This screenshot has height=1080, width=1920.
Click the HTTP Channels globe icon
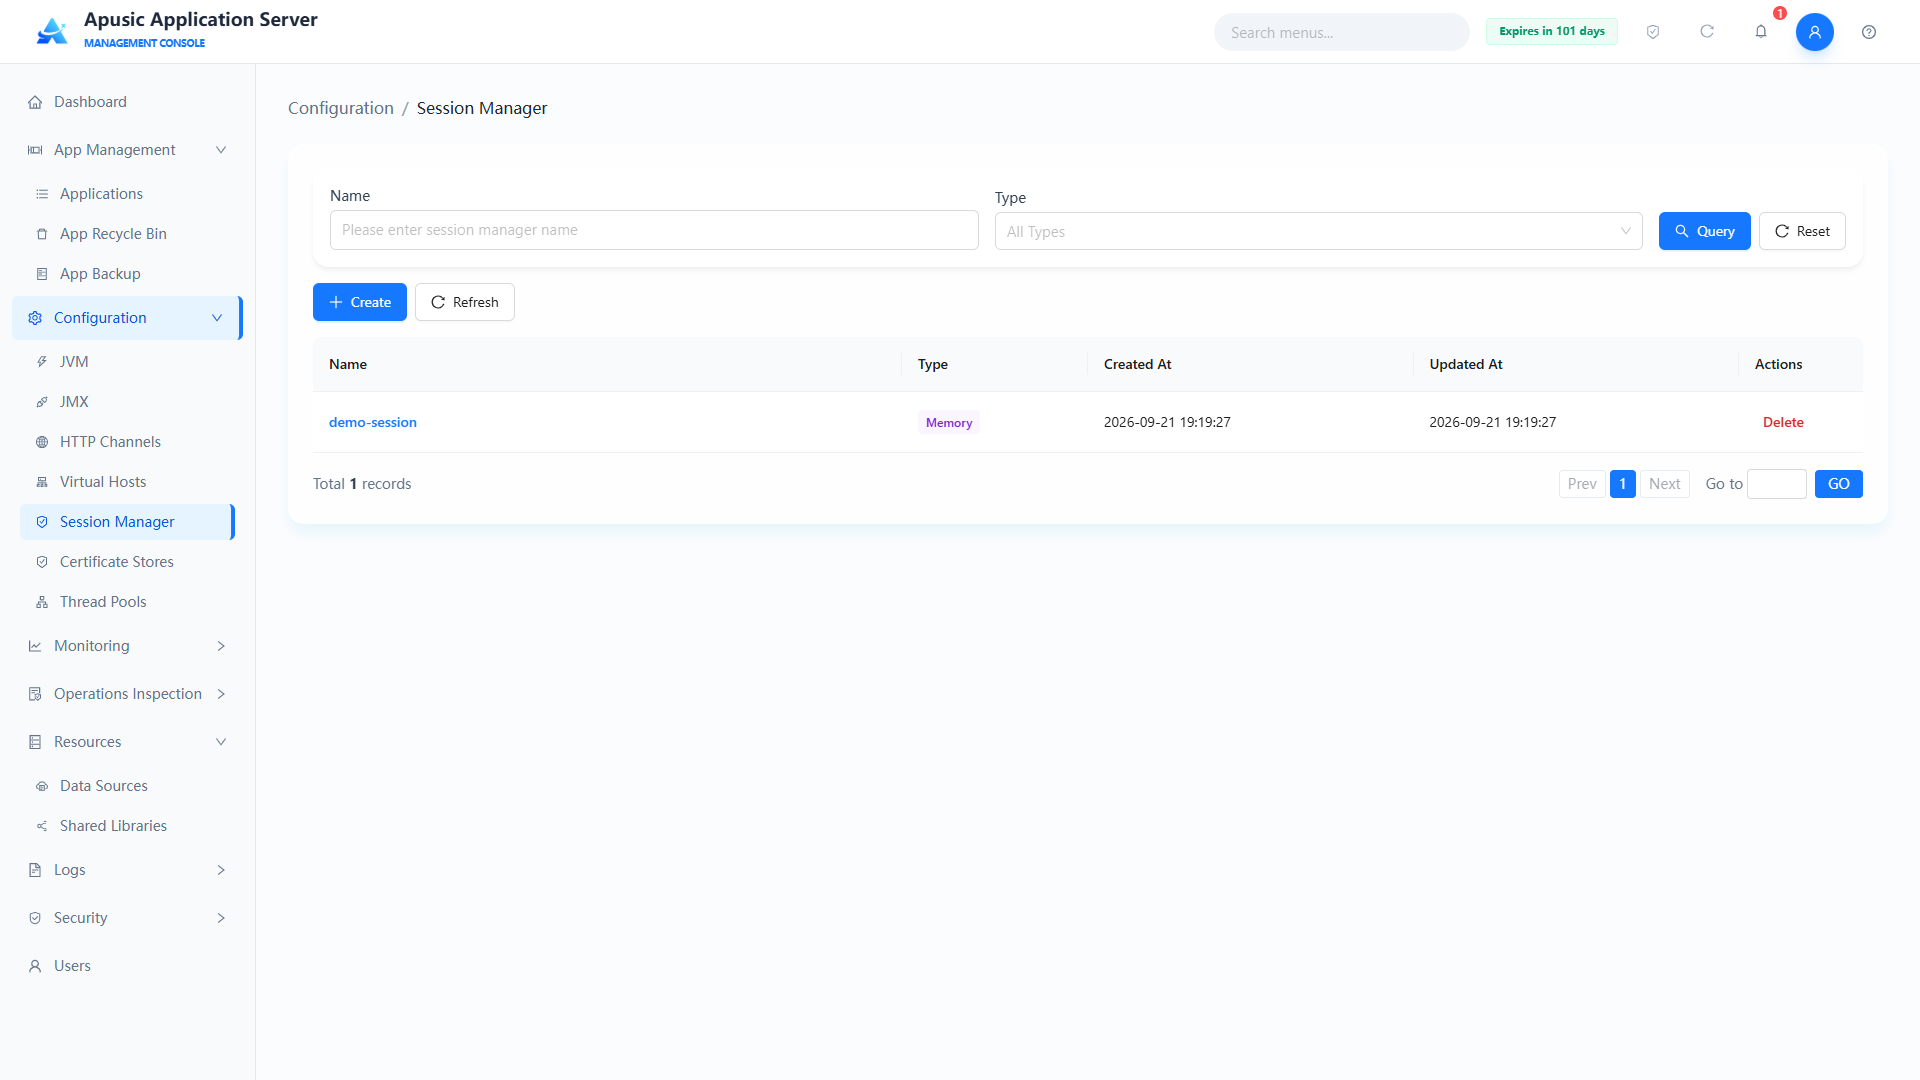[42, 442]
